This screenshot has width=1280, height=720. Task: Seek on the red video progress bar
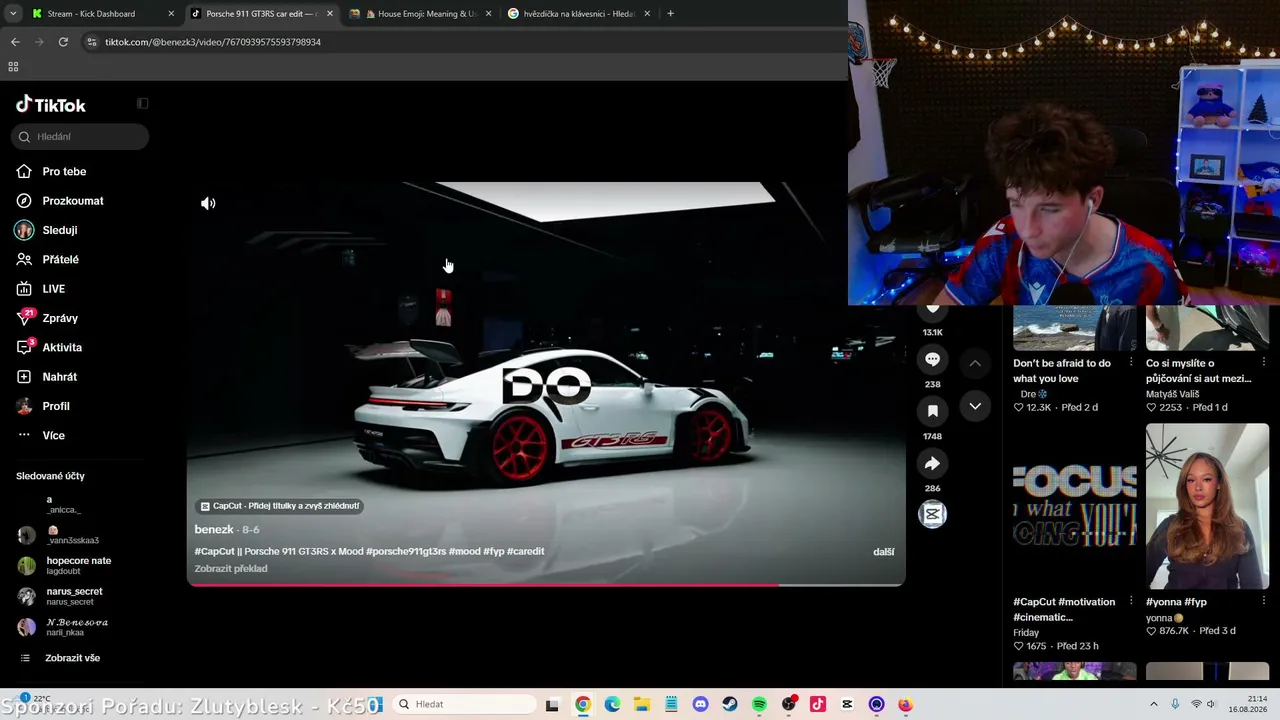[x=546, y=584]
